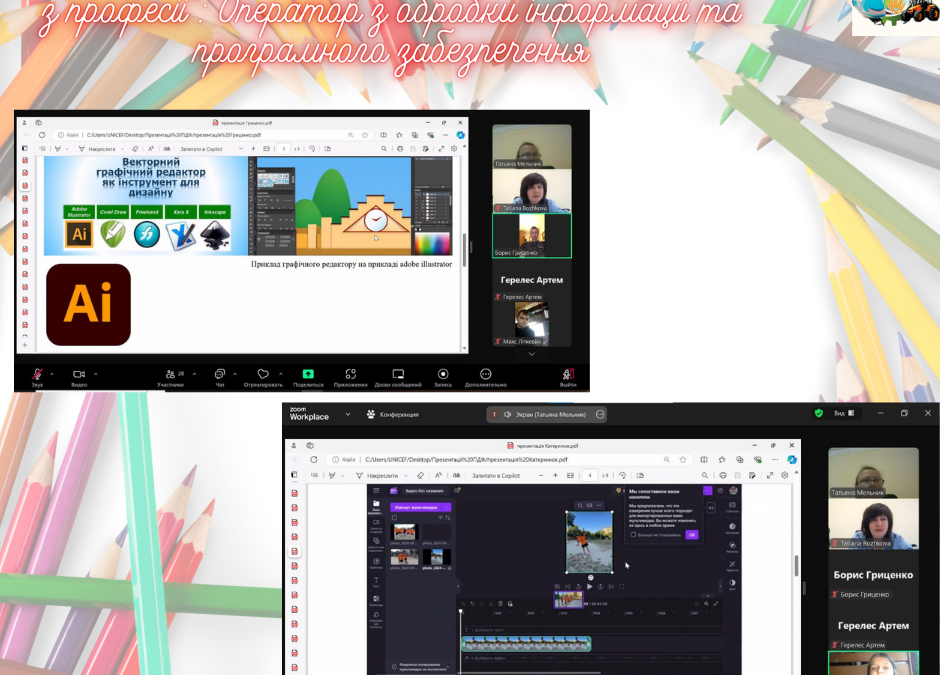Start recording with the Record icon
The width and height of the screenshot is (940, 675).
point(443,373)
